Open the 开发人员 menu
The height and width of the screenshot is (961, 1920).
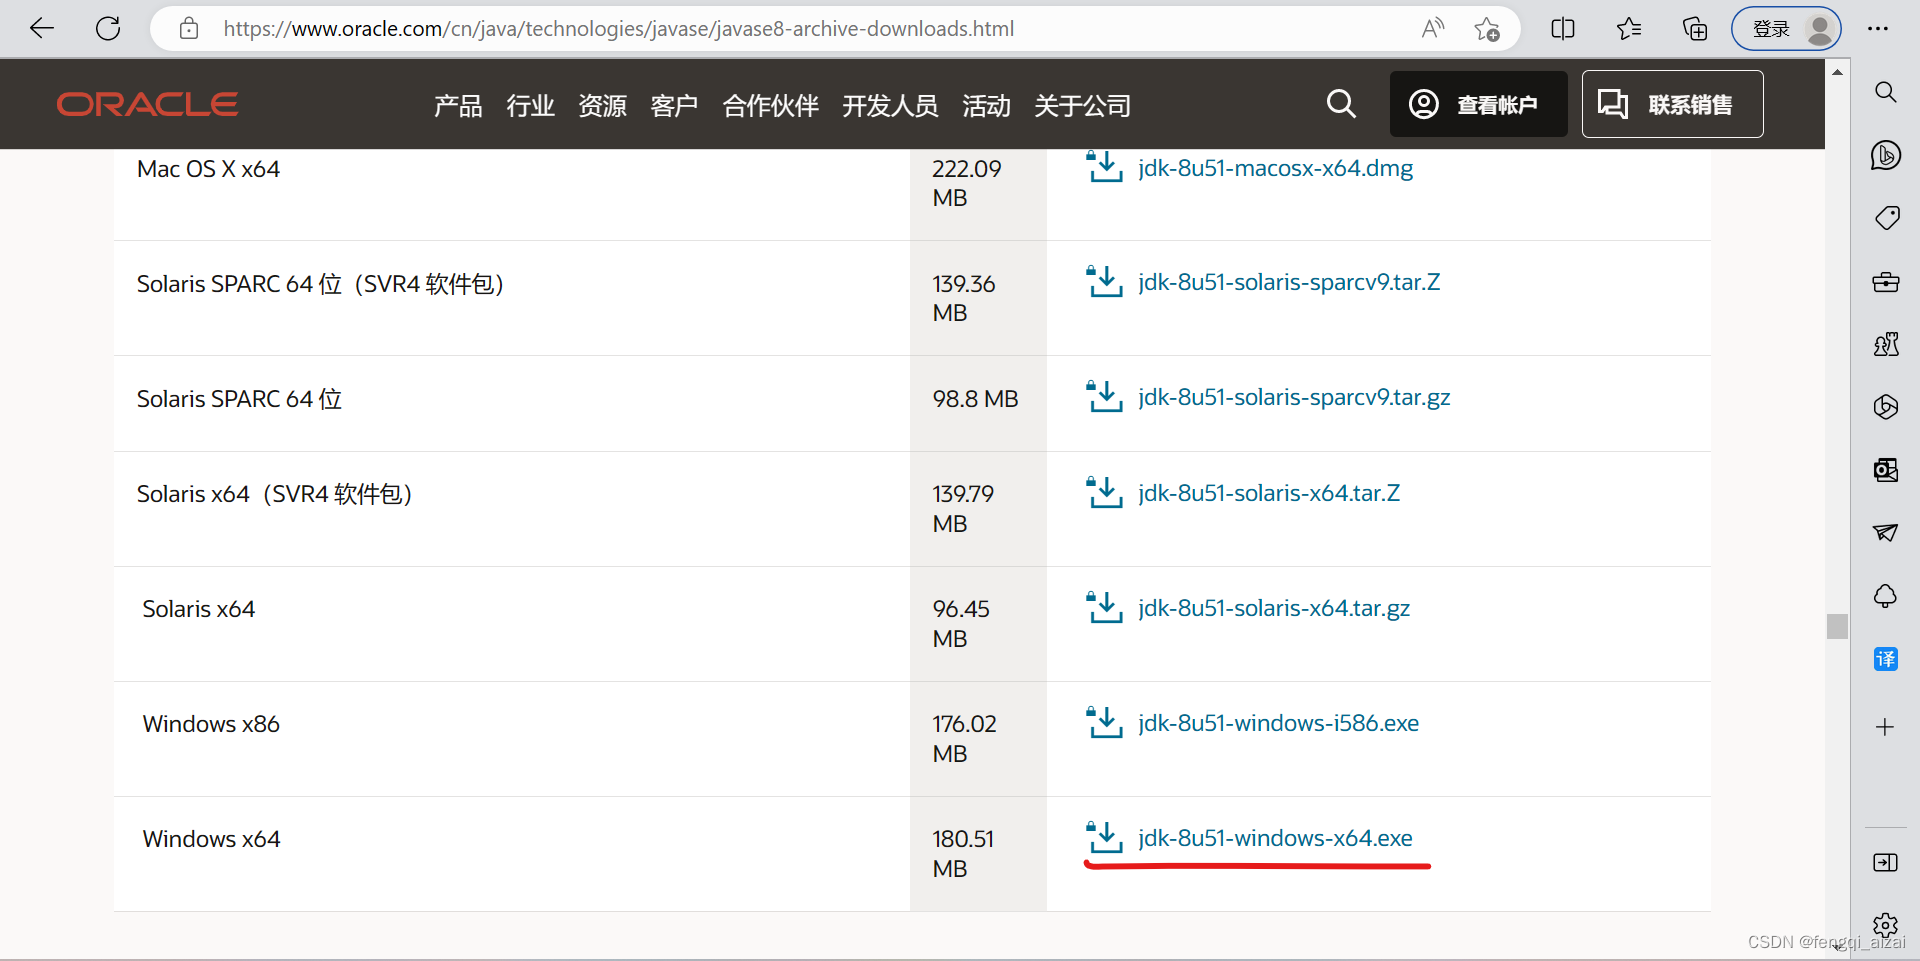point(890,105)
